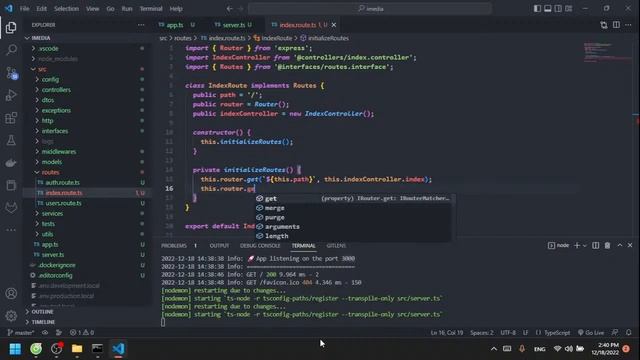This screenshot has height=360, width=640.
Task: Open File Explorer from Windows taskbar
Action: click(x=77, y=349)
